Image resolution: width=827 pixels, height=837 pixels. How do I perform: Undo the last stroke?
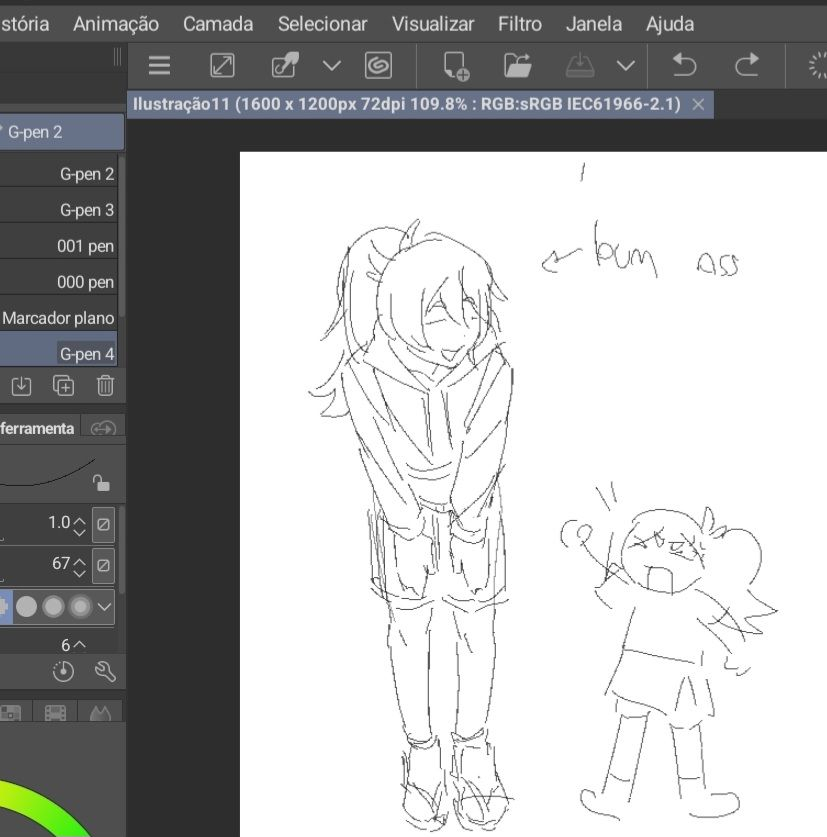point(684,66)
